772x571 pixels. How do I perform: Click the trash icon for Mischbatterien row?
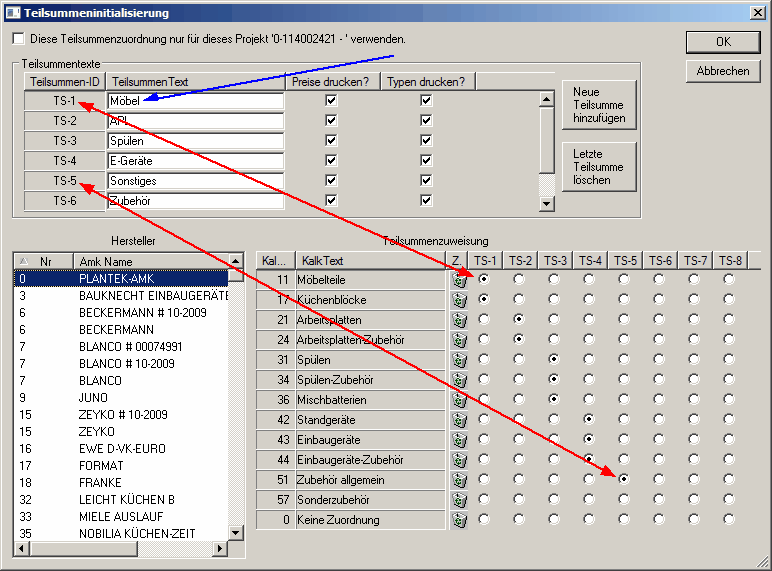(x=460, y=400)
